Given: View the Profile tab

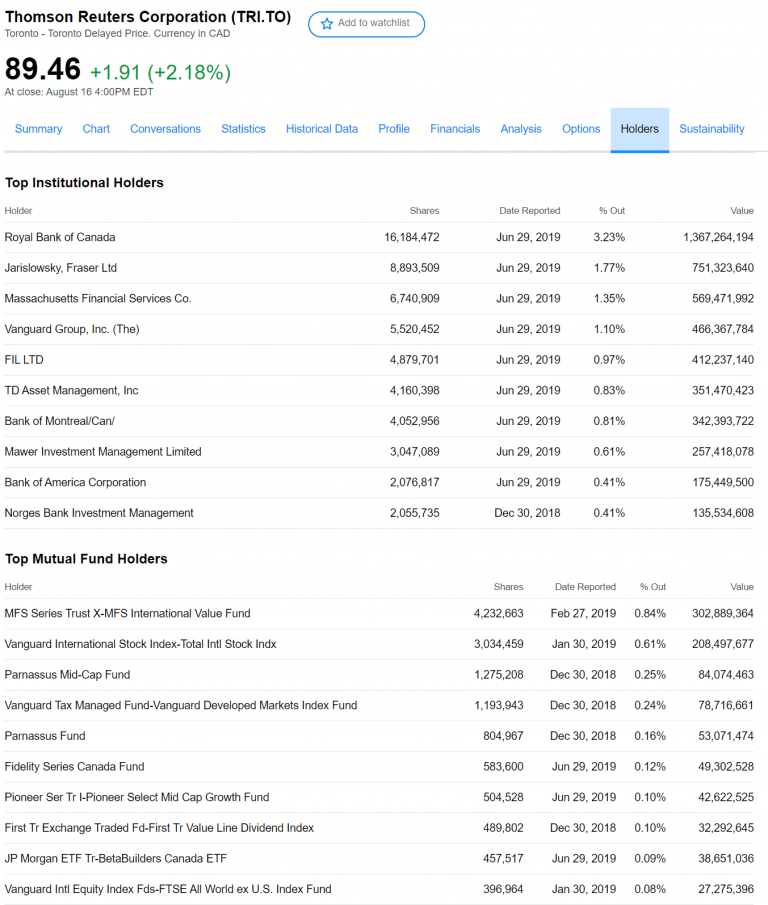Looking at the screenshot, I should 394,129.
